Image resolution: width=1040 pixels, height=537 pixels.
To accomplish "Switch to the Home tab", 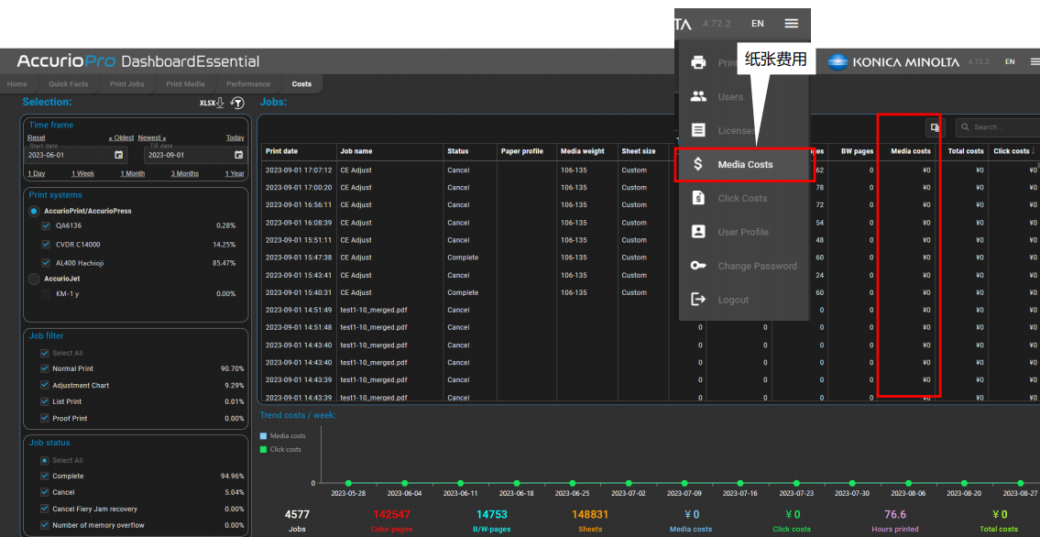I will point(17,84).
